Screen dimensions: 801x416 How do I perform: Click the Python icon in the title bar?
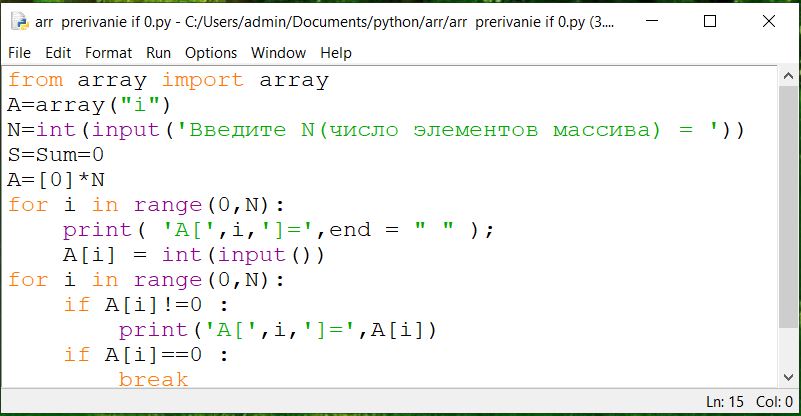point(20,21)
